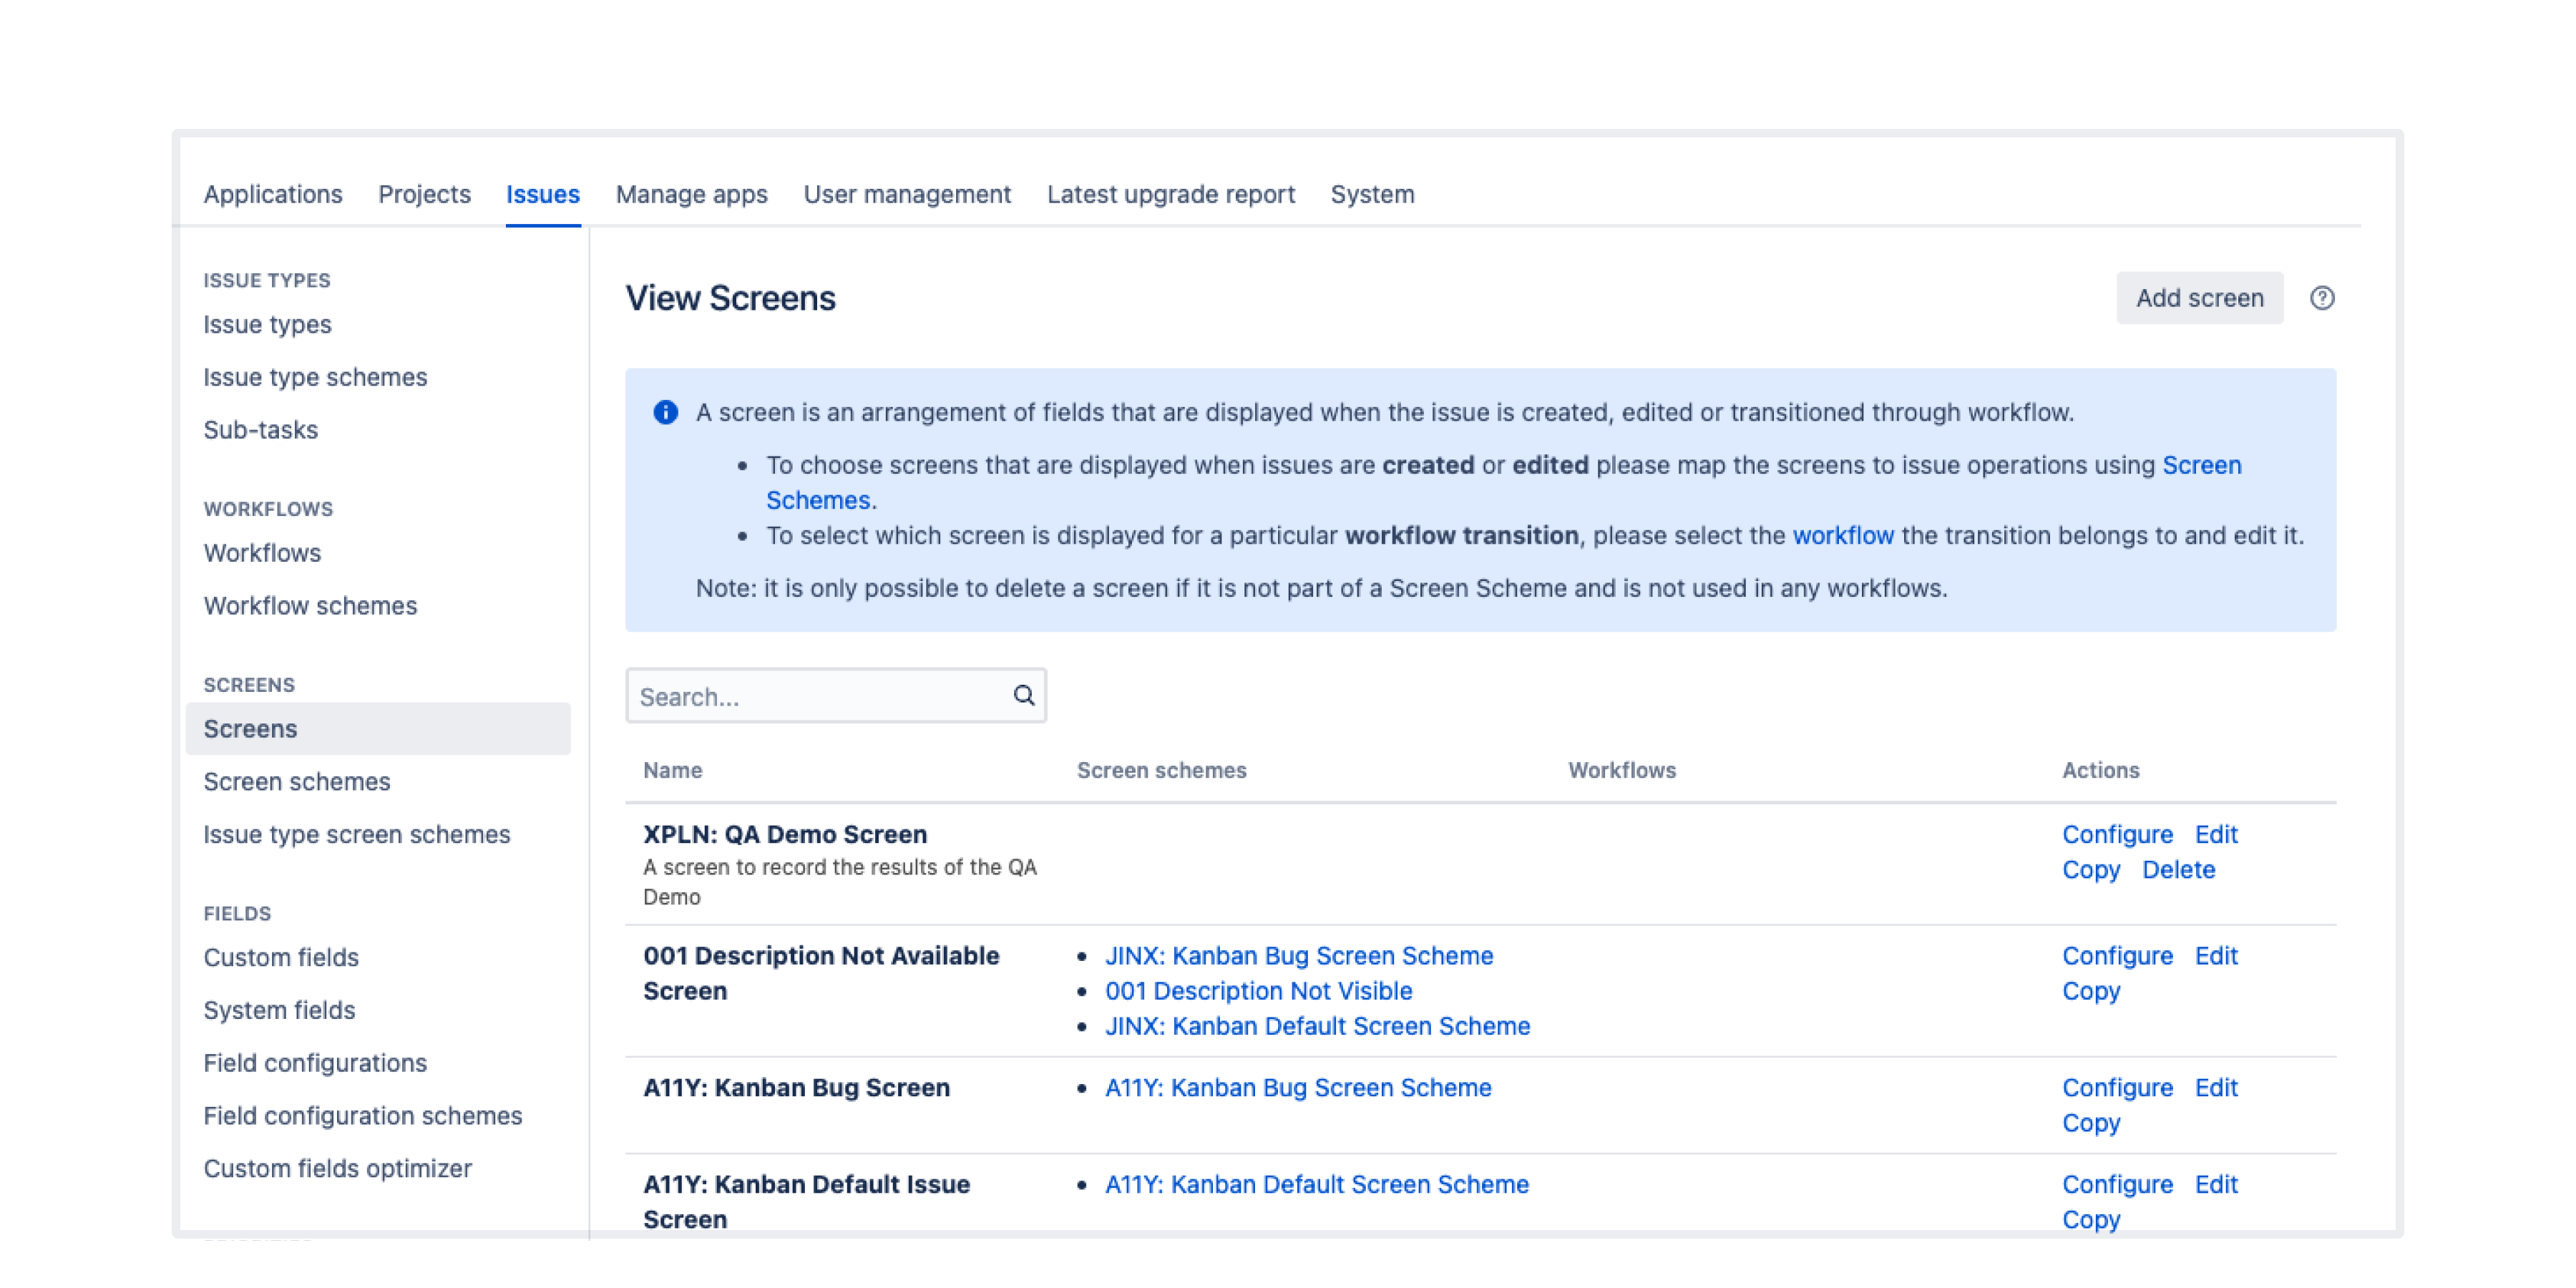Follow the workflow link in the info banner
2576x1288 pixels.
coord(1843,536)
